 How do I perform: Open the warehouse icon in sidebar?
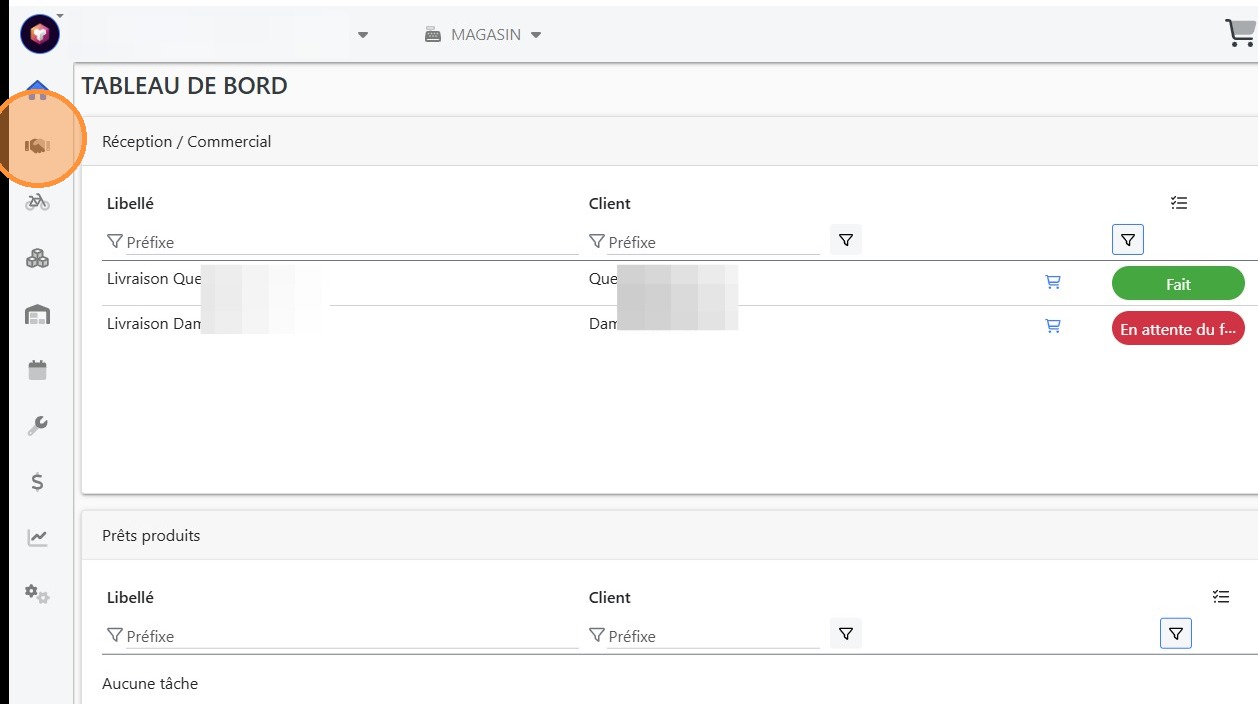point(37,315)
